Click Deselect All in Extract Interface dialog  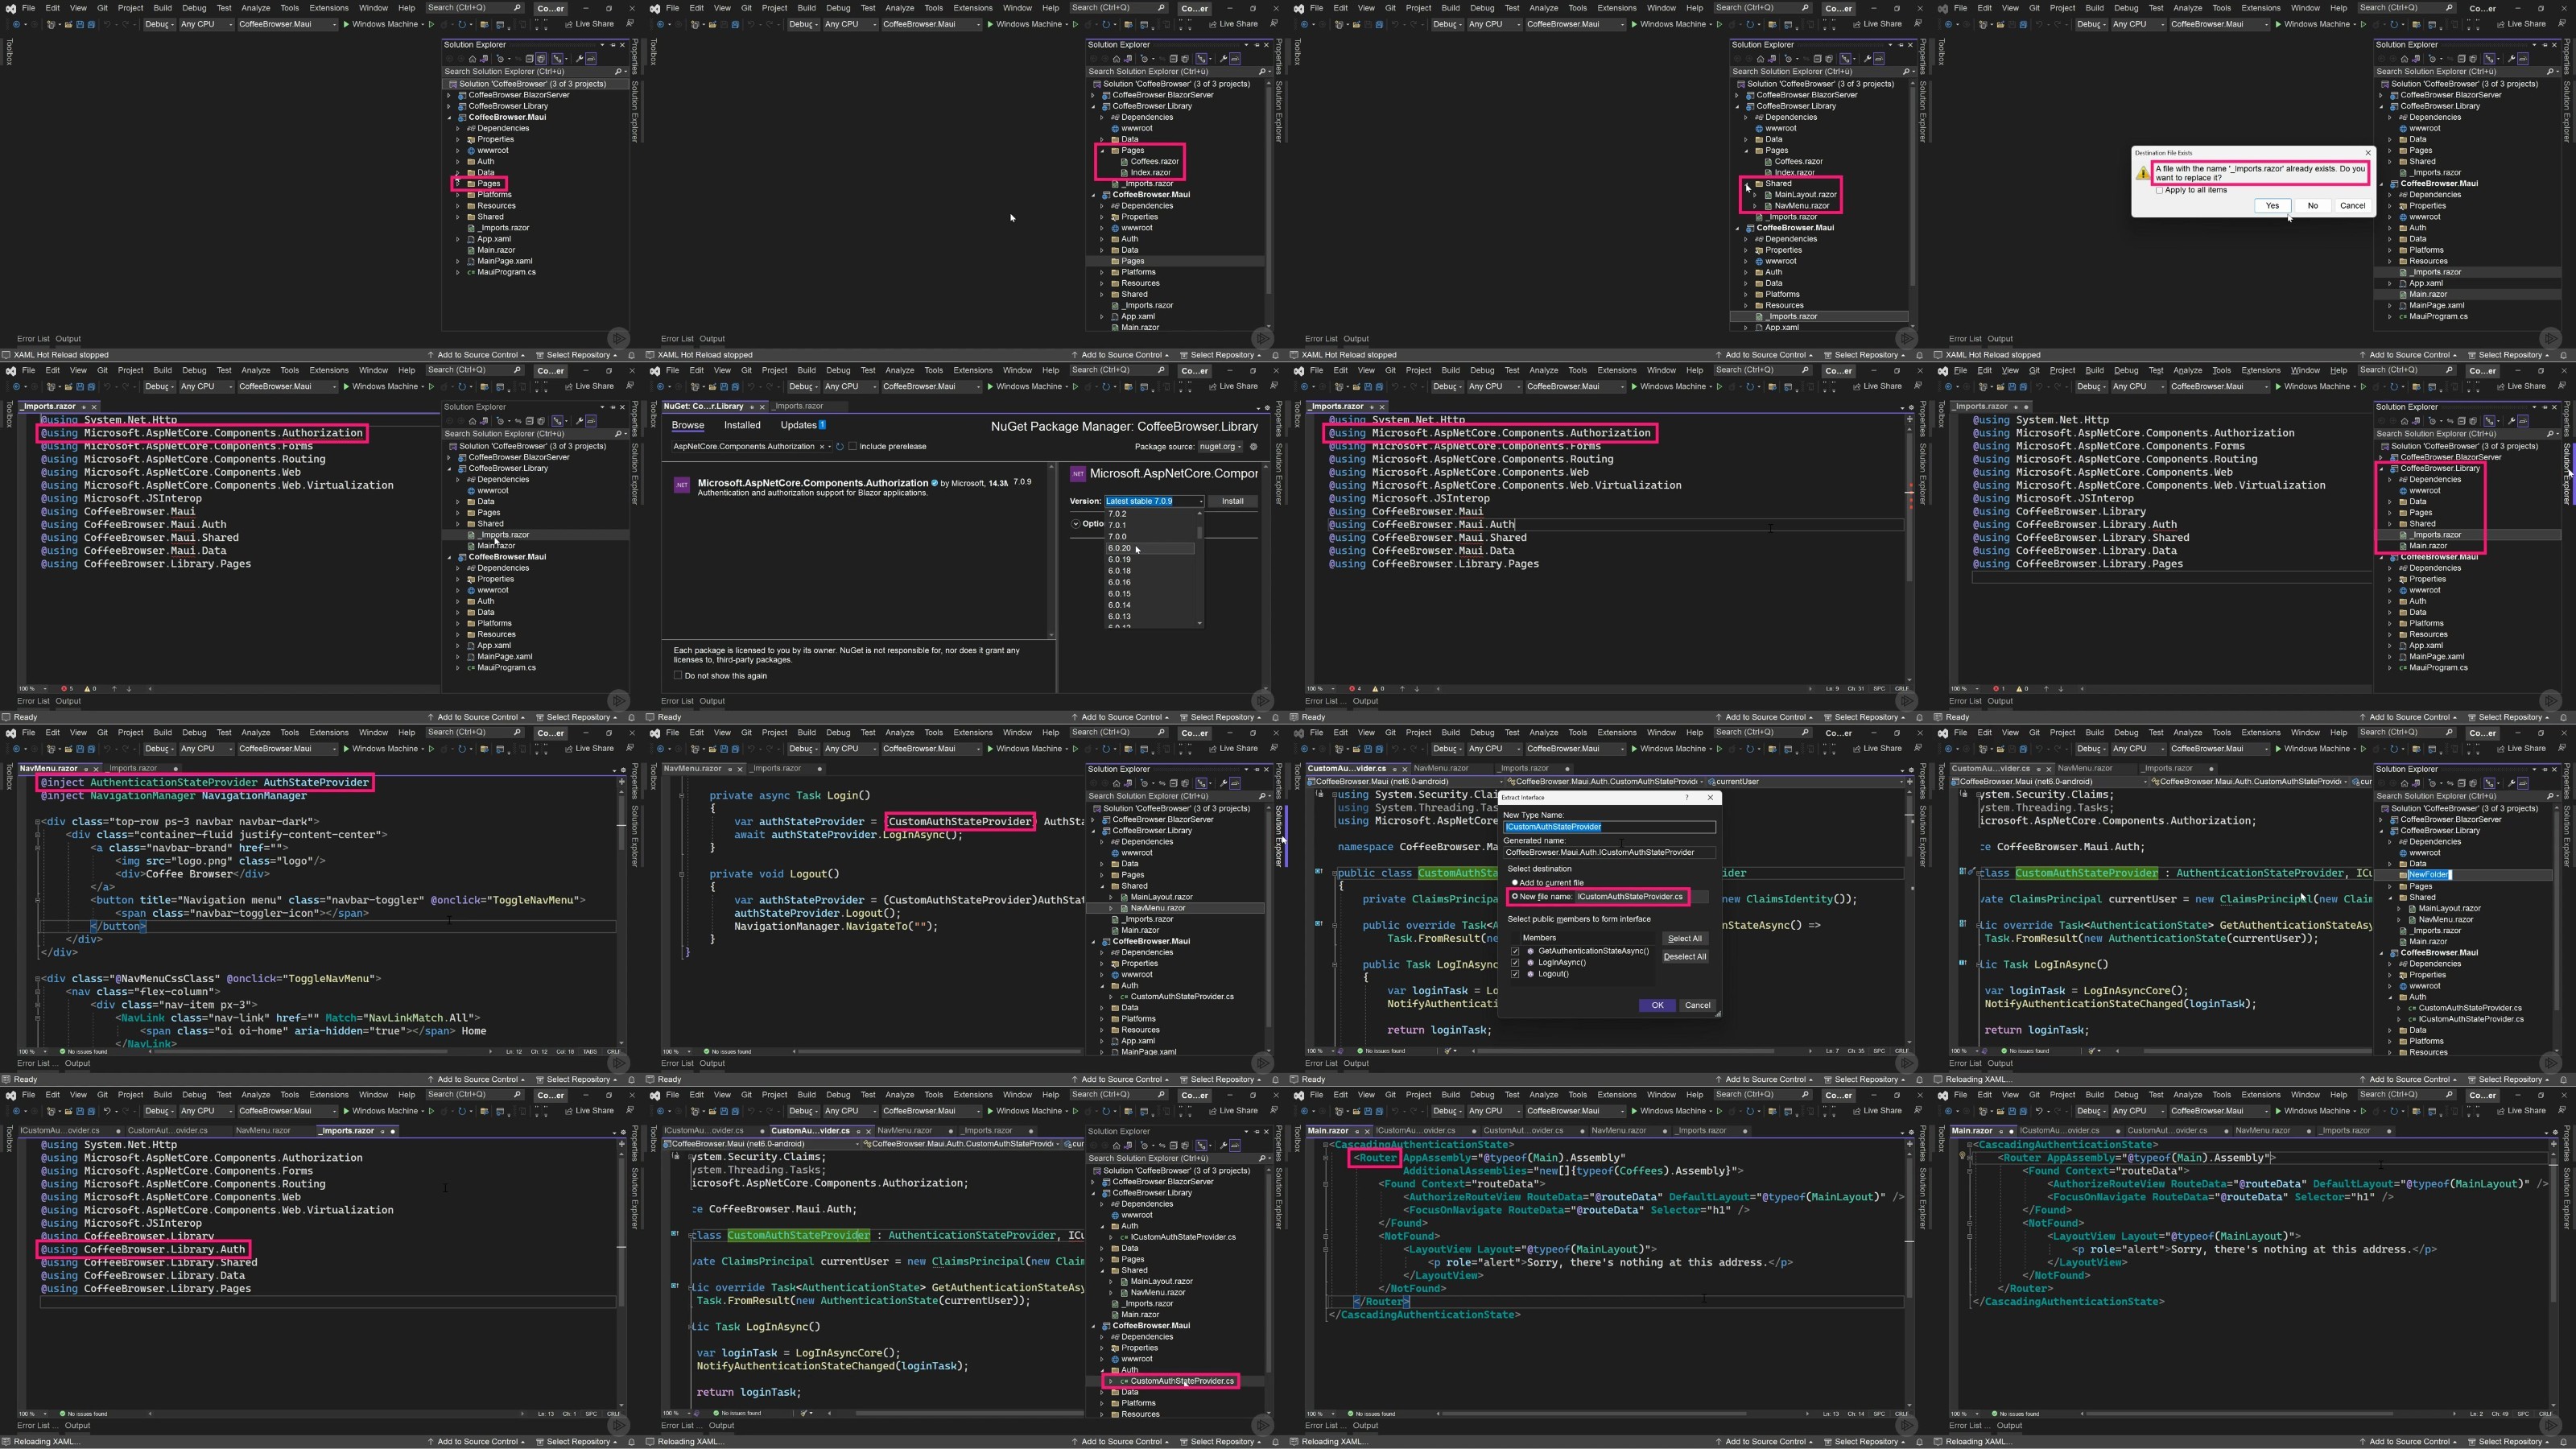coord(1686,956)
